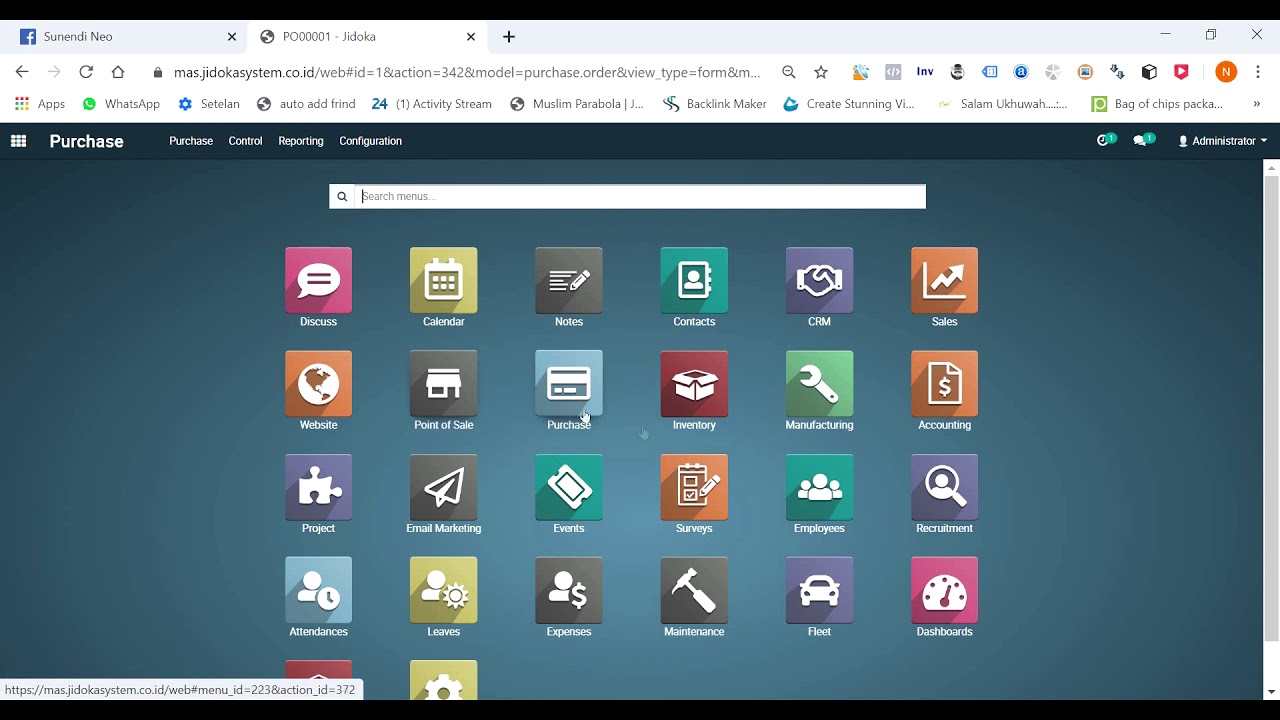Open the Email Marketing app
This screenshot has width=1280, height=720.
[x=443, y=488]
